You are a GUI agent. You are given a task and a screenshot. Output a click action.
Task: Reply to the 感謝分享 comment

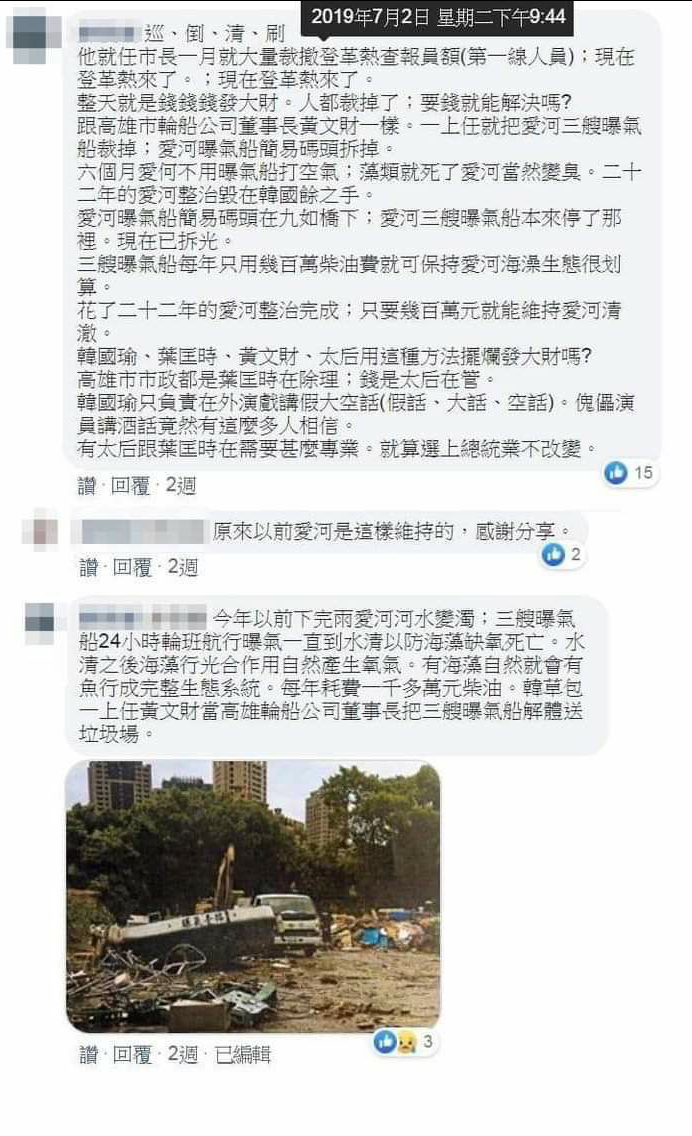click(x=132, y=567)
